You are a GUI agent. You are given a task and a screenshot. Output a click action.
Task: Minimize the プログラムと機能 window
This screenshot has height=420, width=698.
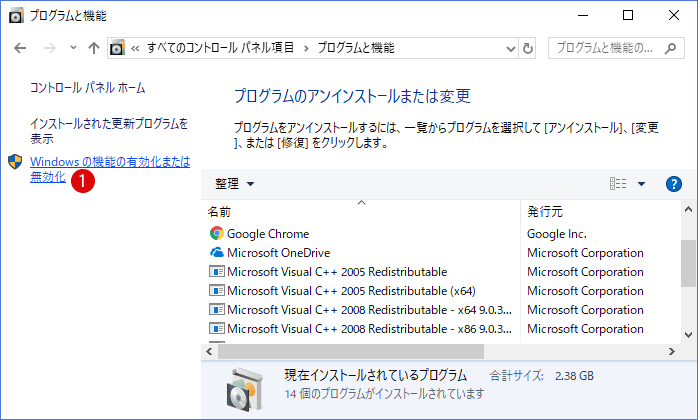[583, 16]
